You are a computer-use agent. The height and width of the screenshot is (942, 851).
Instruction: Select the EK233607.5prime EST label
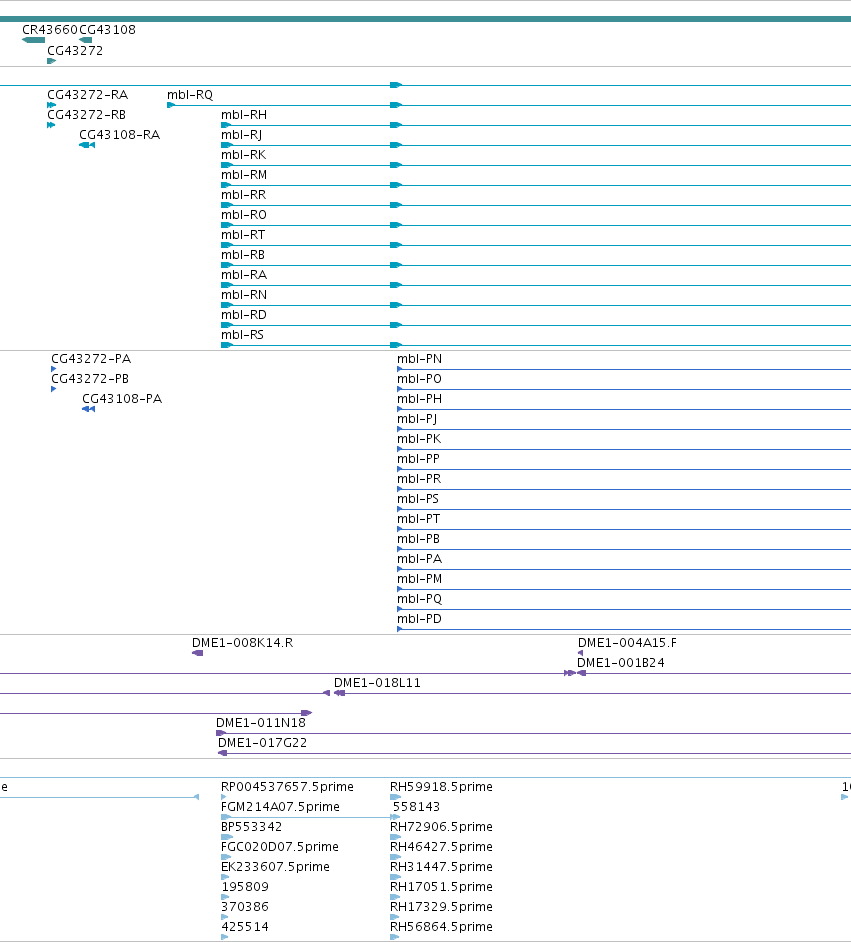point(275,867)
